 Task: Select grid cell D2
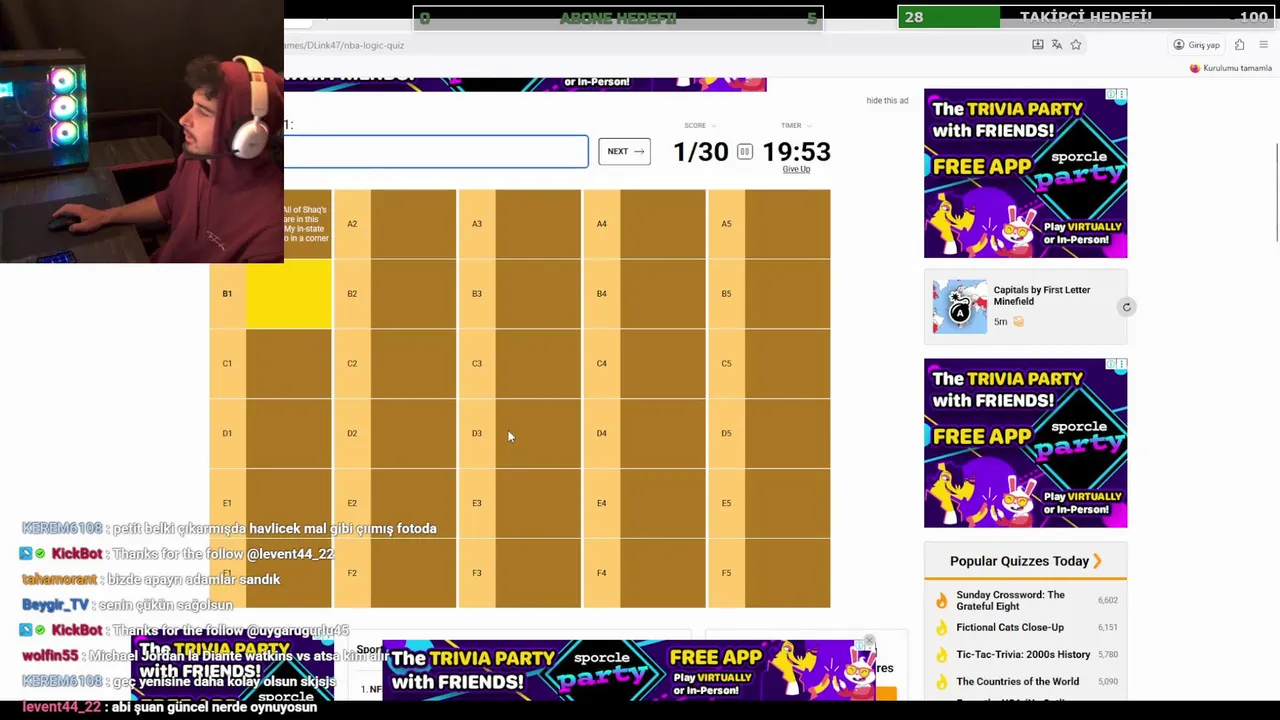(x=394, y=434)
